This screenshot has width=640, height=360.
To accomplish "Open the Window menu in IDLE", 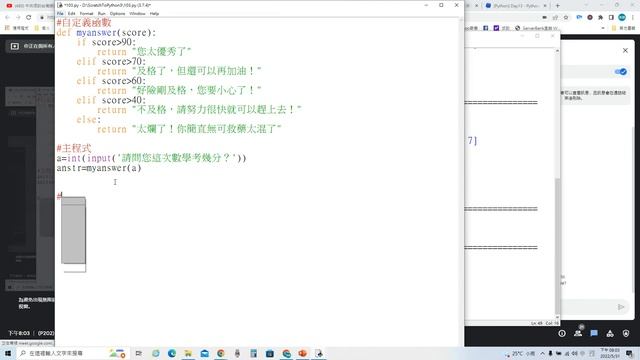I will click(137, 13).
